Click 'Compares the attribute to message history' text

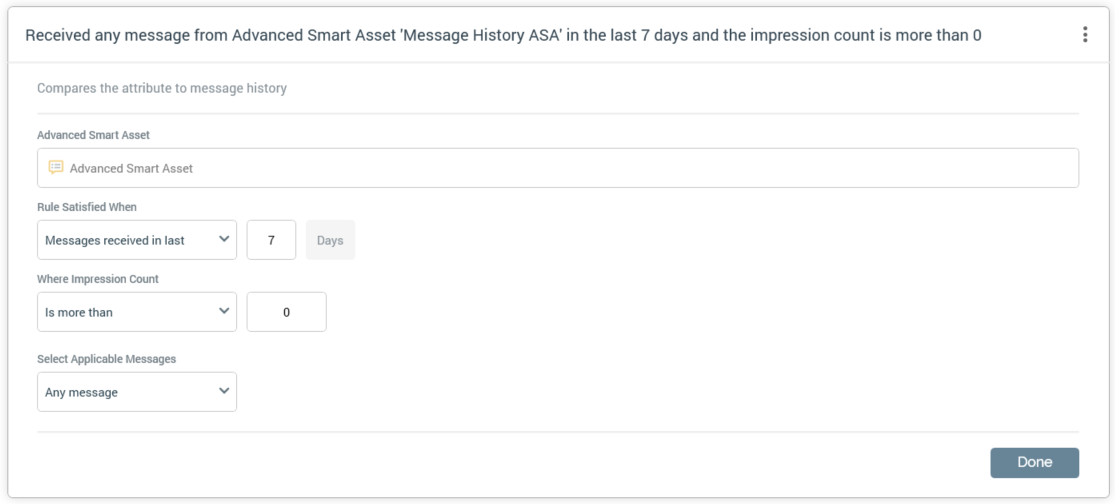point(162,88)
